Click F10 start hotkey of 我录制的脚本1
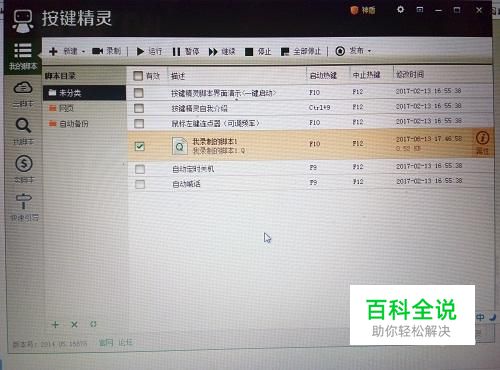Screen dimensions: 500x370 tap(315, 144)
